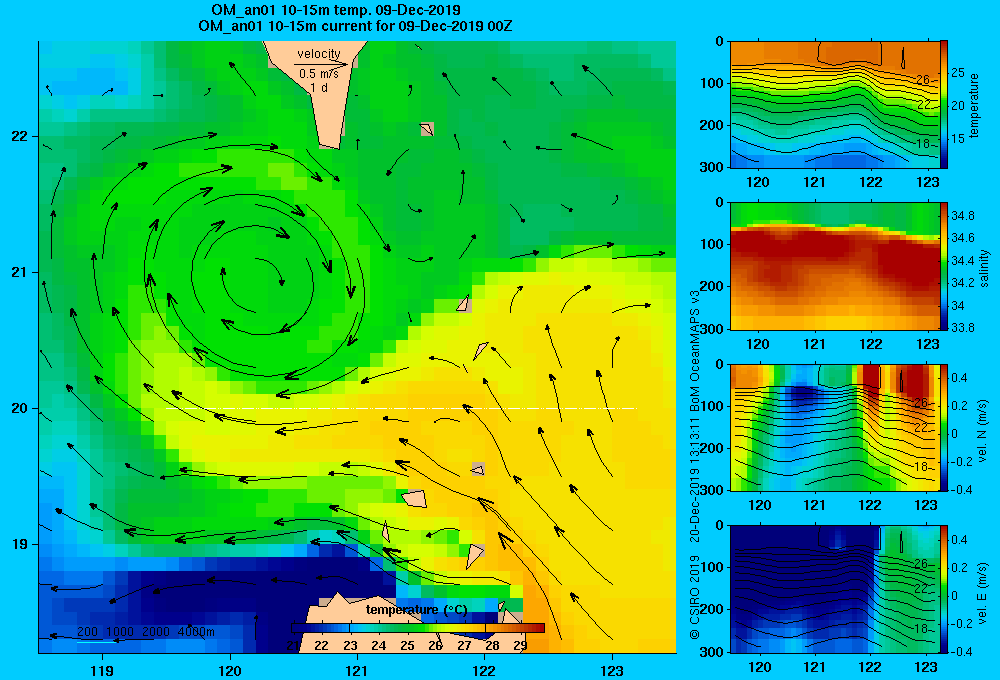Click the 'temperature (°C)' colorbar title
Screen dimensions: 1000x680
pyautogui.click(x=416, y=610)
